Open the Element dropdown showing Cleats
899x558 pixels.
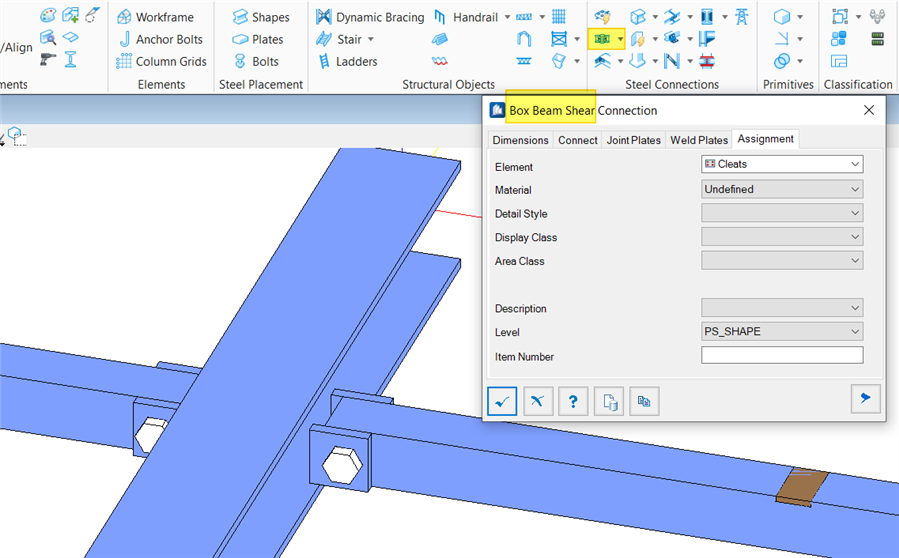point(782,164)
